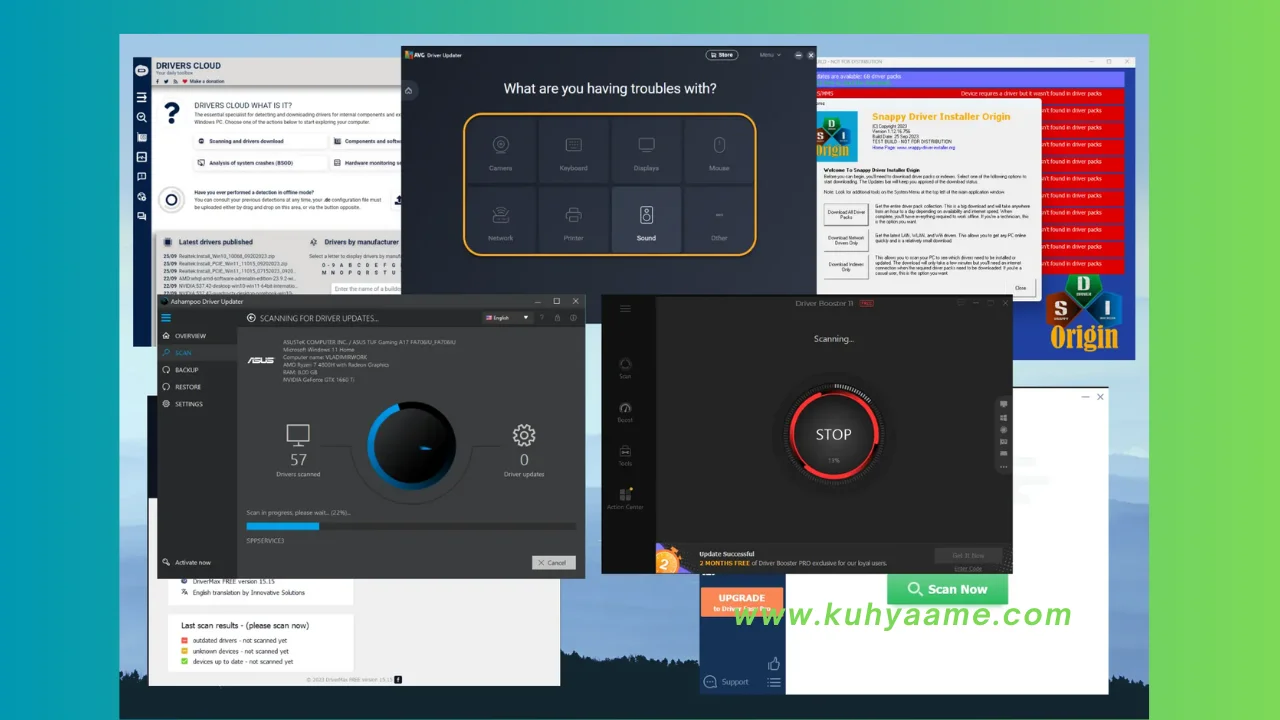Screen dimensions: 1280x720
Task: Open Support in the blue sidebar
Action: (727, 682)
